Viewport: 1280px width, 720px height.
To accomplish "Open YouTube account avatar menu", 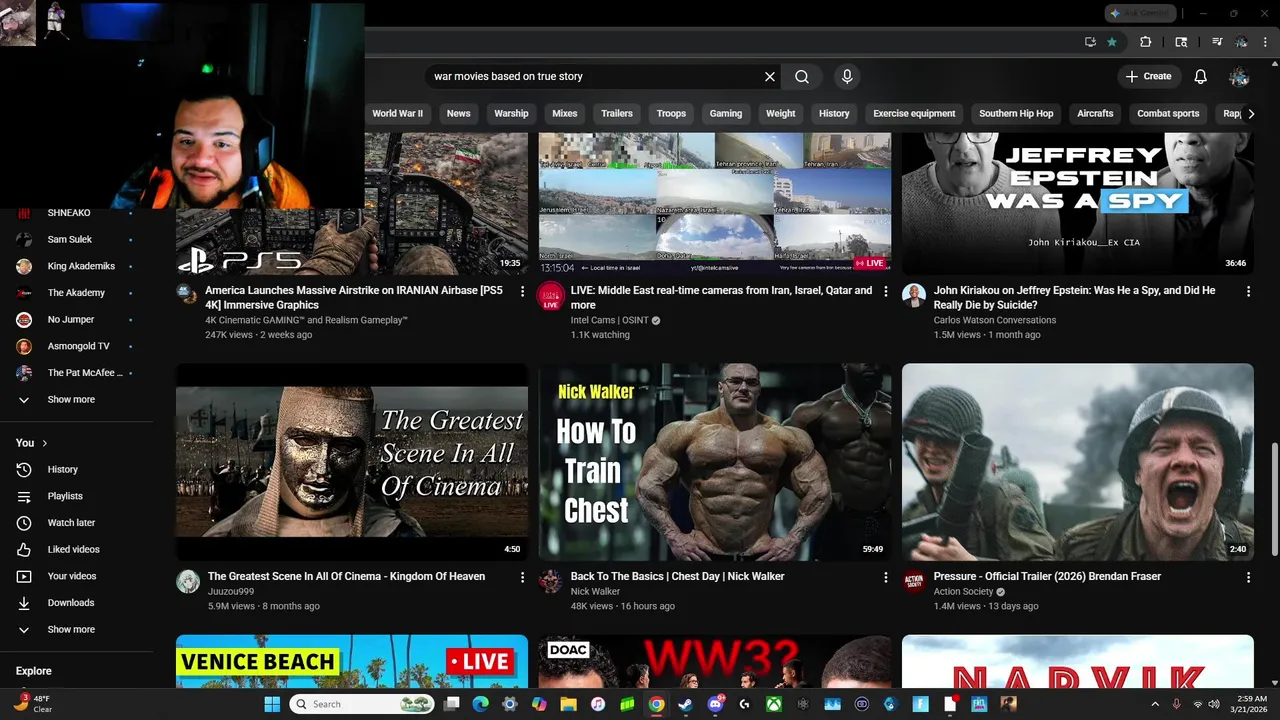I will pyautogui.click(x=1239, y=76).
